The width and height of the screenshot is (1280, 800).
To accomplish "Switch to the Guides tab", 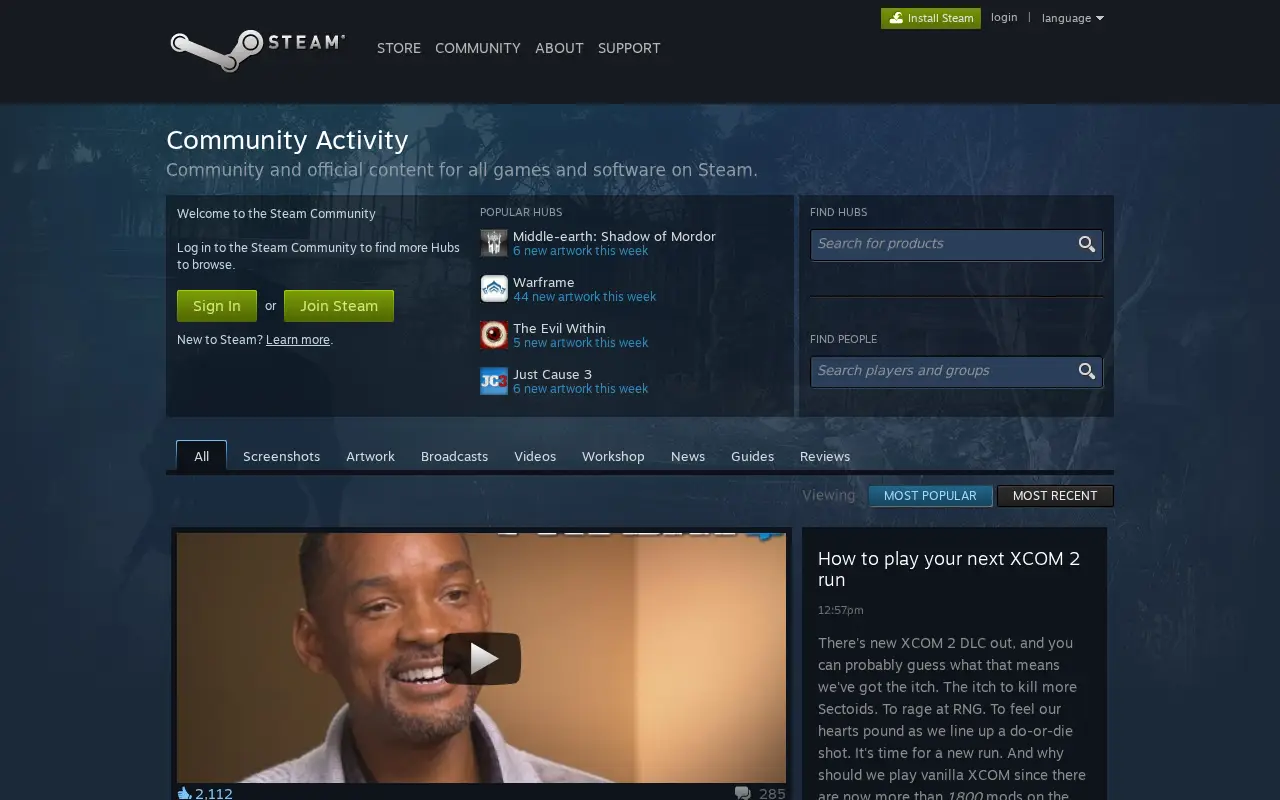I will [752, 456].
